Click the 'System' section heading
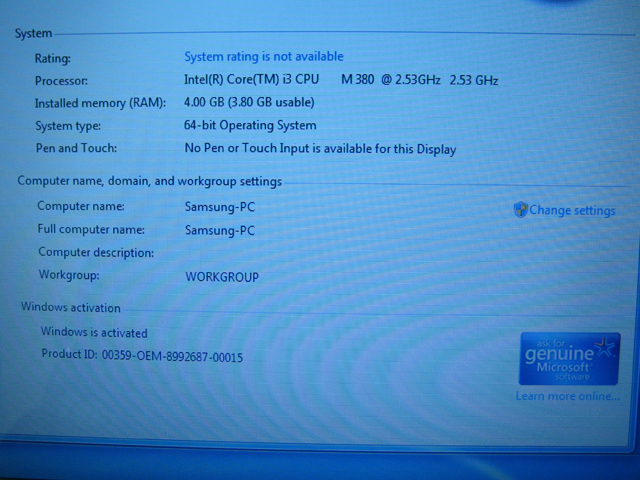 [x=33, y=33]
